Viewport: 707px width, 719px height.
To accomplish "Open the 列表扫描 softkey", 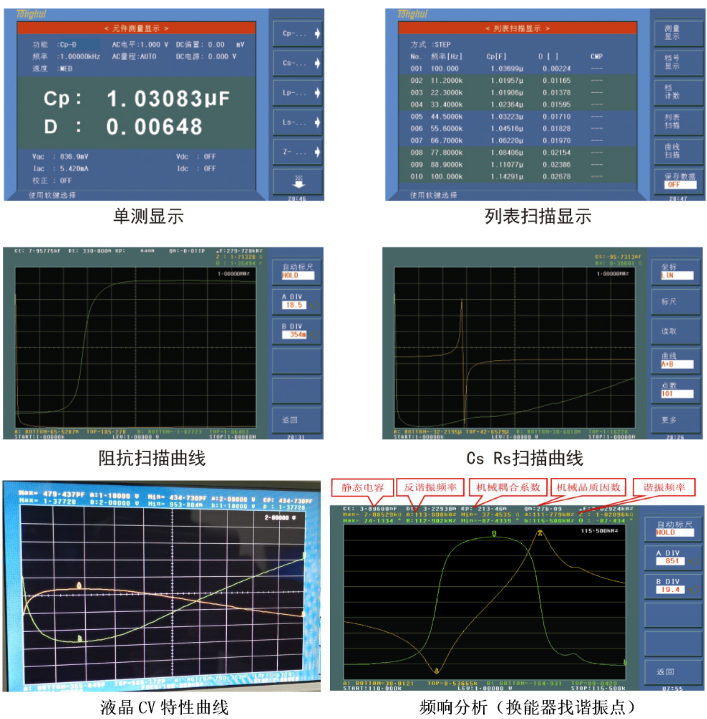I will point(678,122).
